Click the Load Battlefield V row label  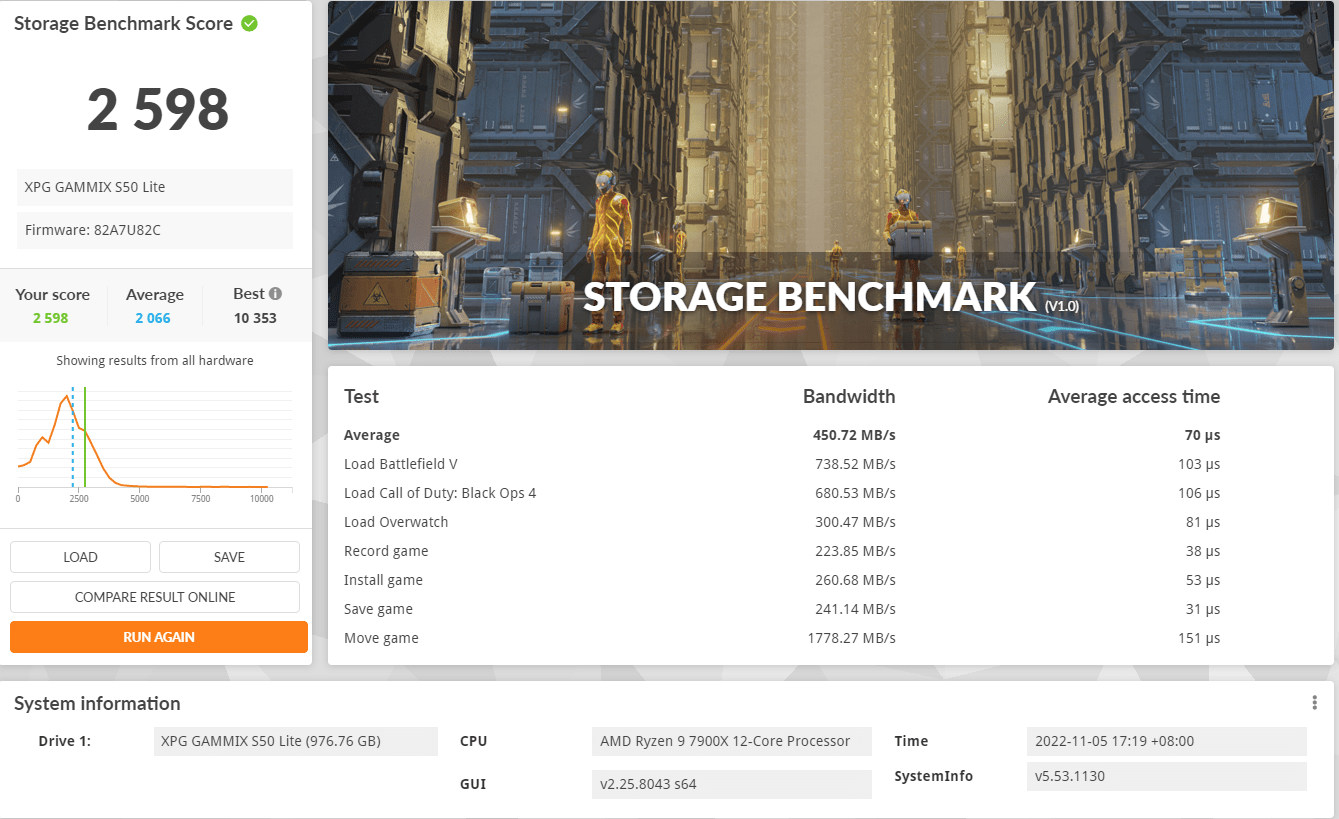(401, 464)
